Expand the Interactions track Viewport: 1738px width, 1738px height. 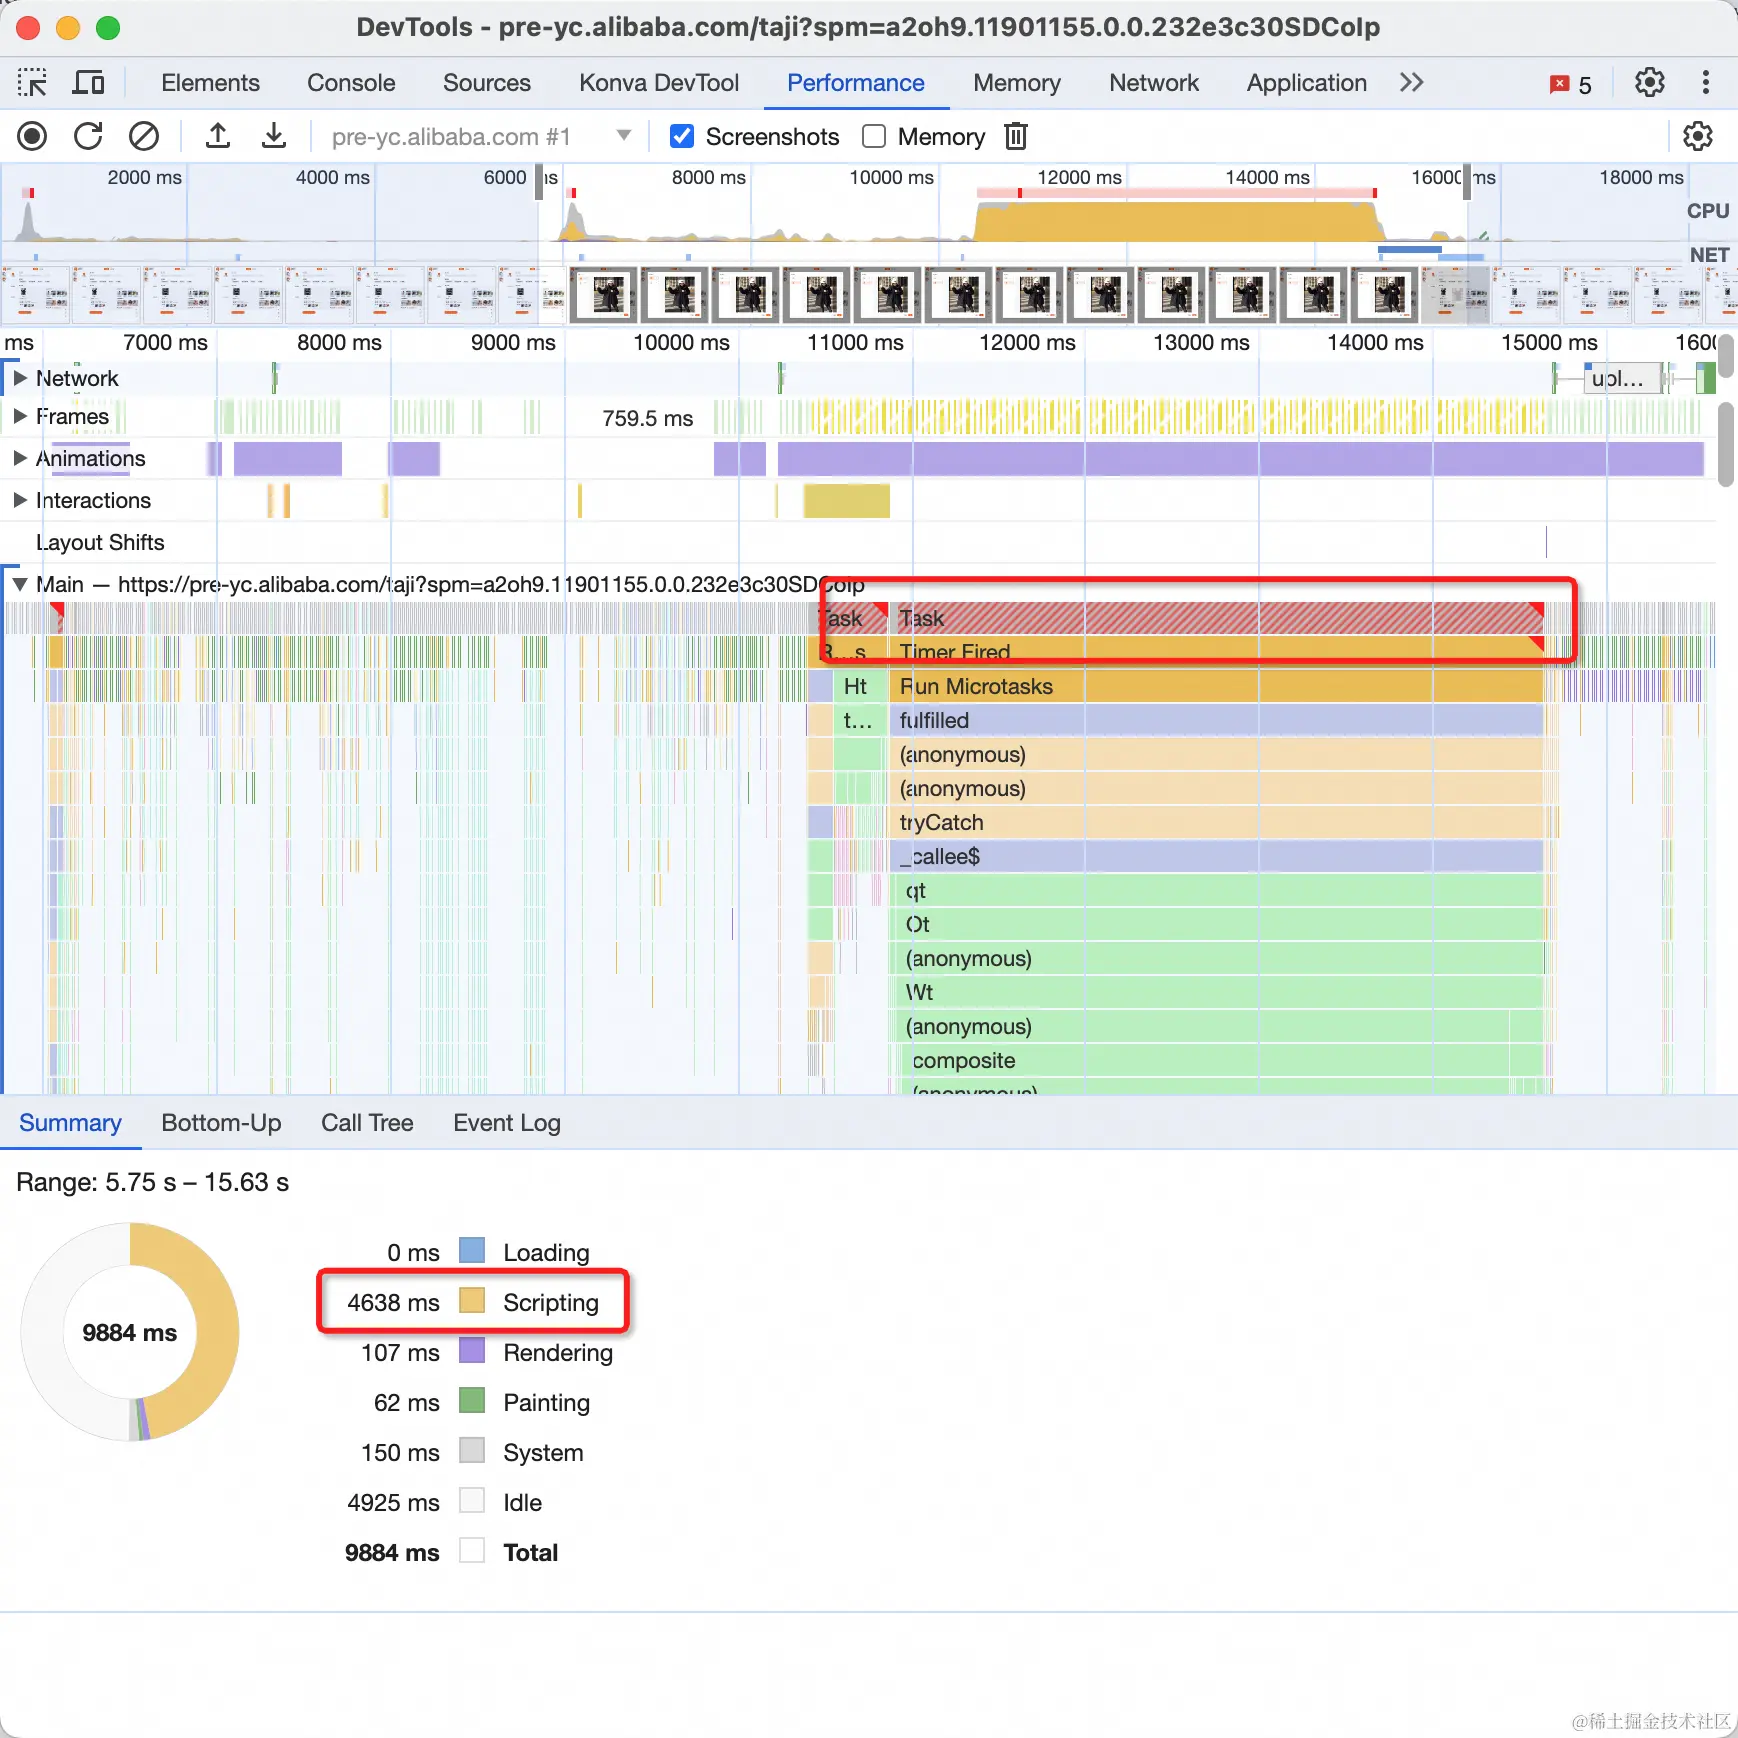[19, 500]
